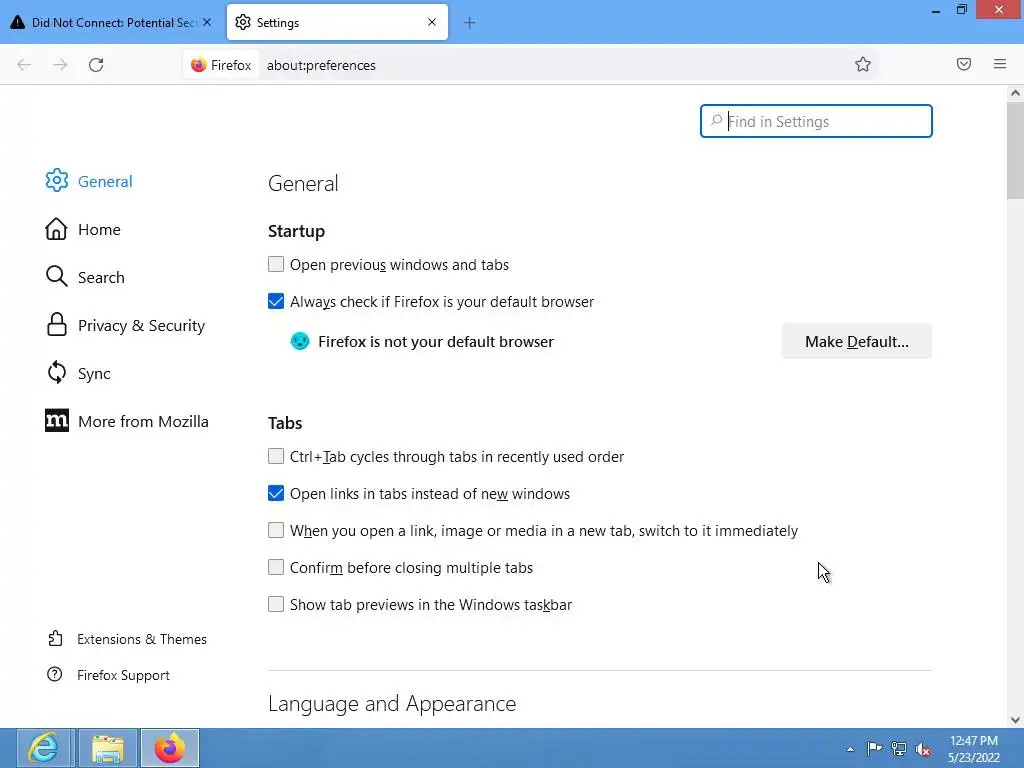This screenshot has width=1024, height=768.
Task: Click the Extensions & Themes puzzle icon
Action: [56, 638]
